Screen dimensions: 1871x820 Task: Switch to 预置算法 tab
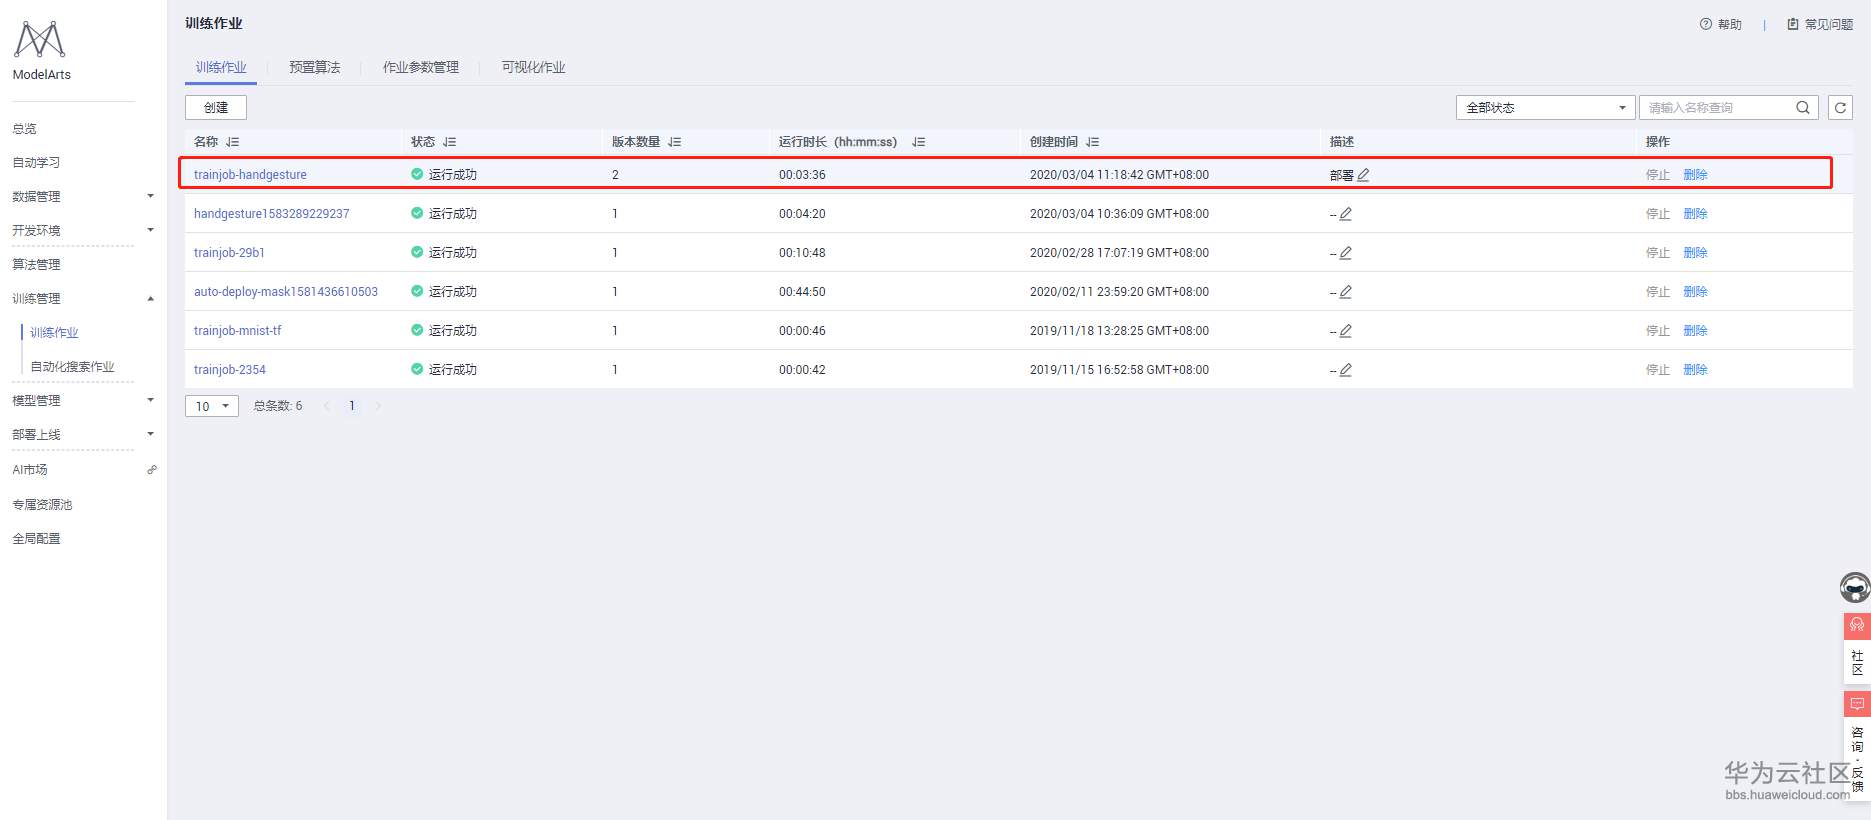click(x=315, y=67)
